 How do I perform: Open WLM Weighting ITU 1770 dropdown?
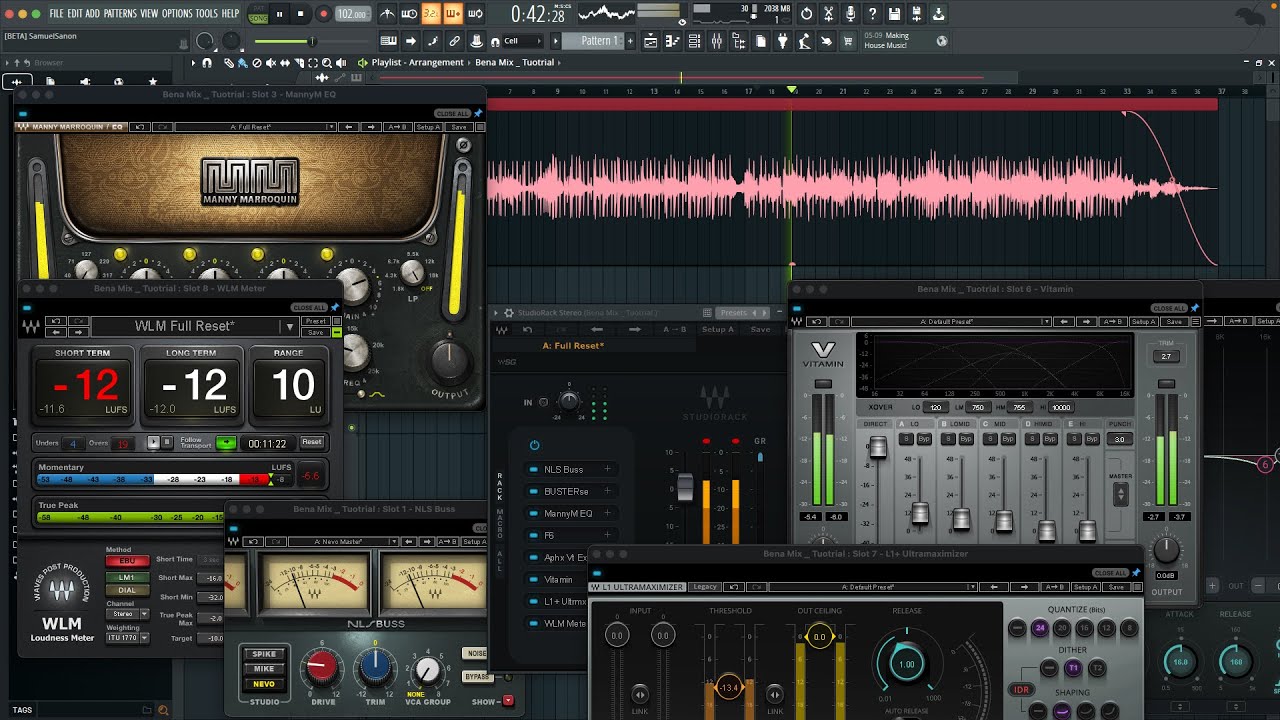pos(127,637)
